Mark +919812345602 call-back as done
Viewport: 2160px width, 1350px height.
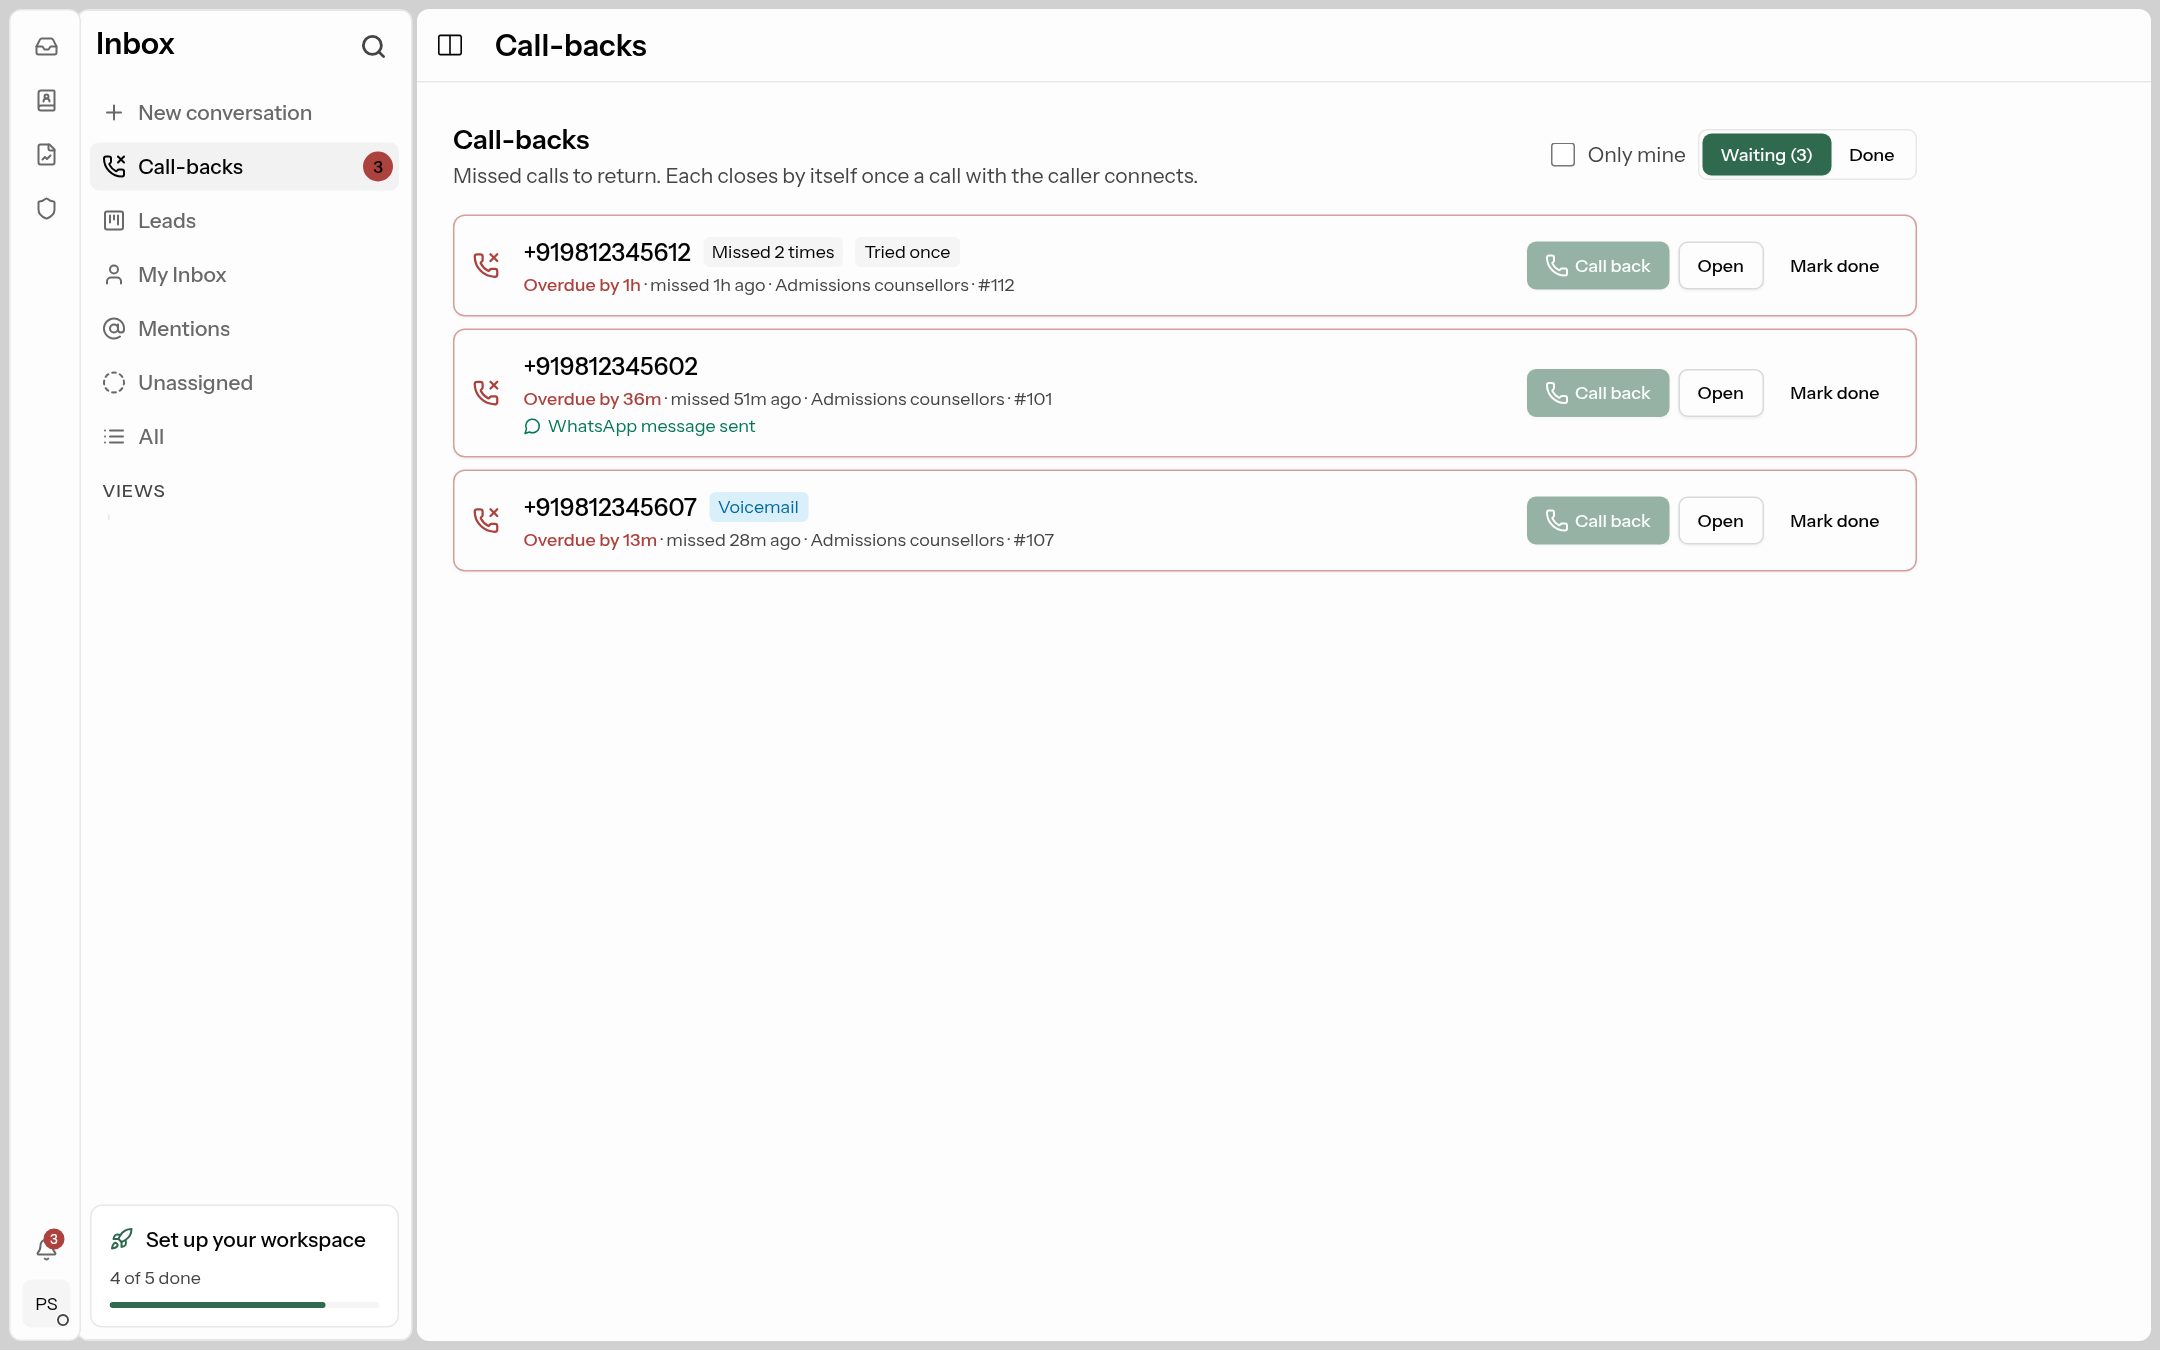click(1834, 392)
